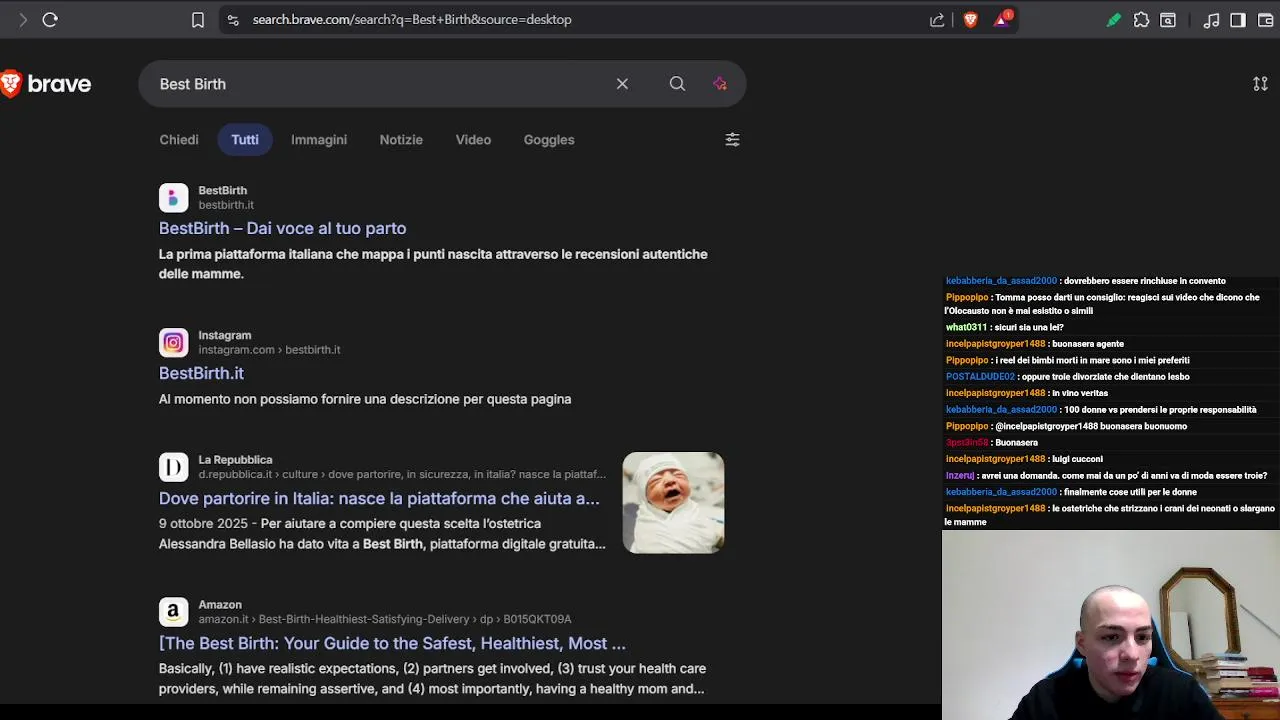Clear the search box with X
Screen dimensions: 1280x720
tap(622, 84)
